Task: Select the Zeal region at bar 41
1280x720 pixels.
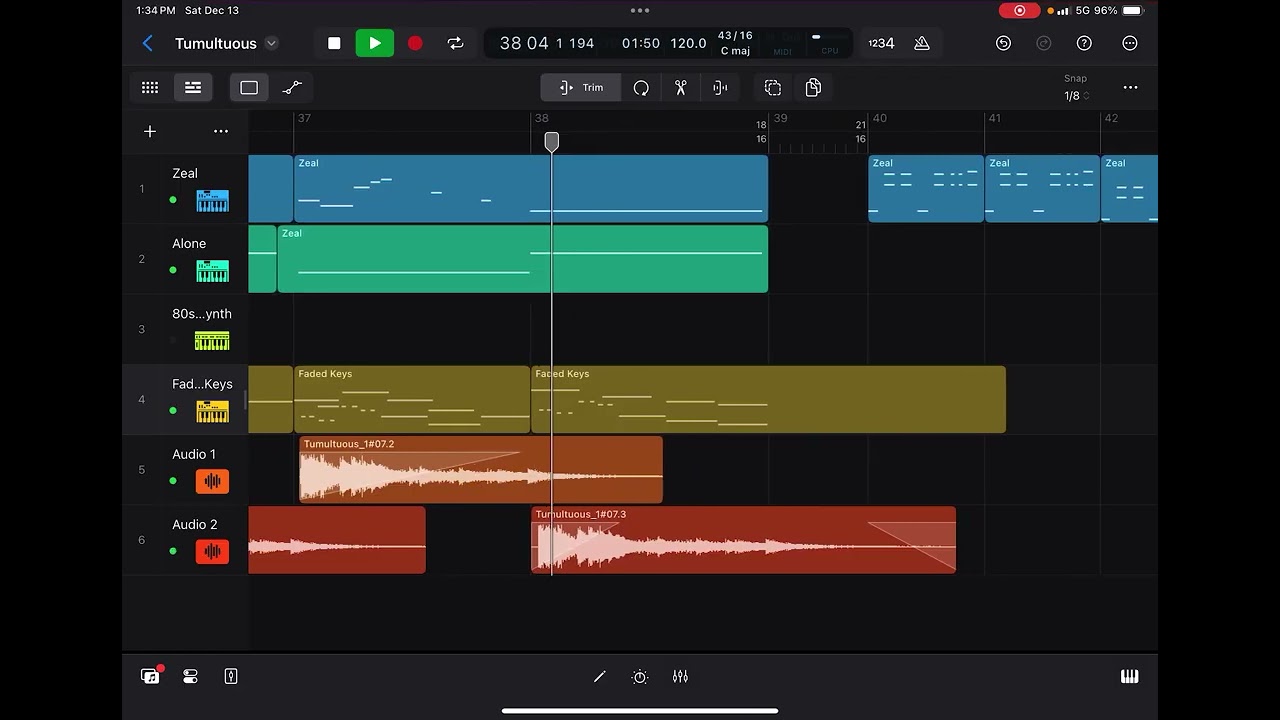Action: (x=1042, y=189)
